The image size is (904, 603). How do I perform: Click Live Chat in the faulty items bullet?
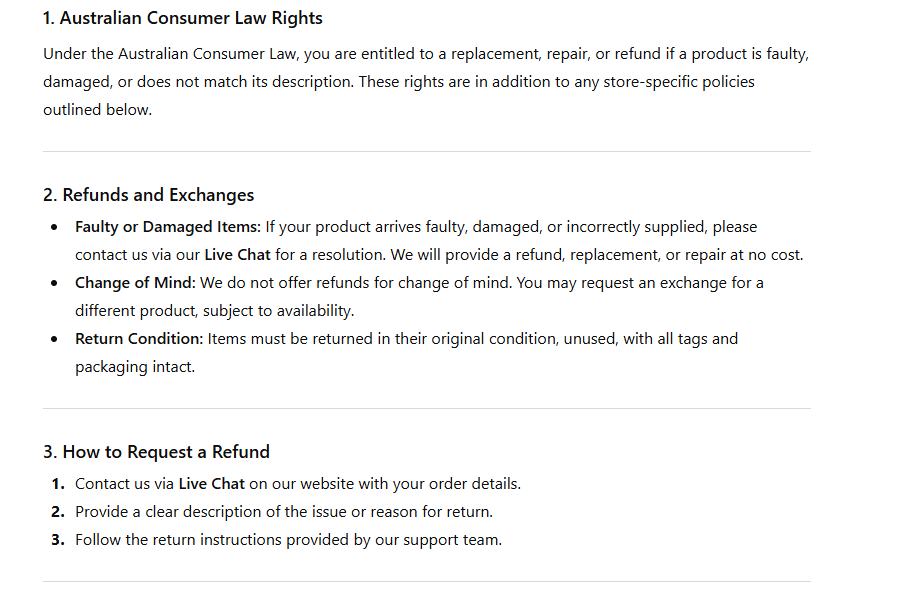238,255
